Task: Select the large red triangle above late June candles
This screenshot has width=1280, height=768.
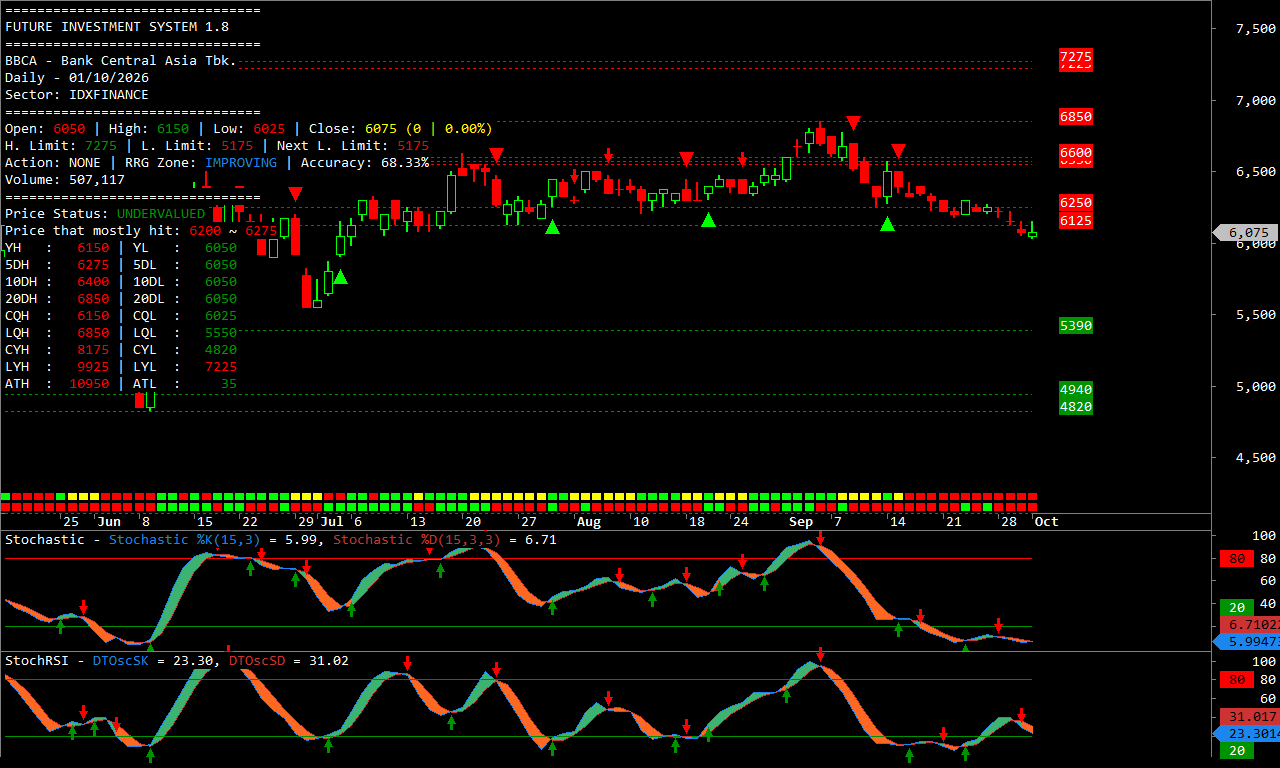Action: point(295,193)
